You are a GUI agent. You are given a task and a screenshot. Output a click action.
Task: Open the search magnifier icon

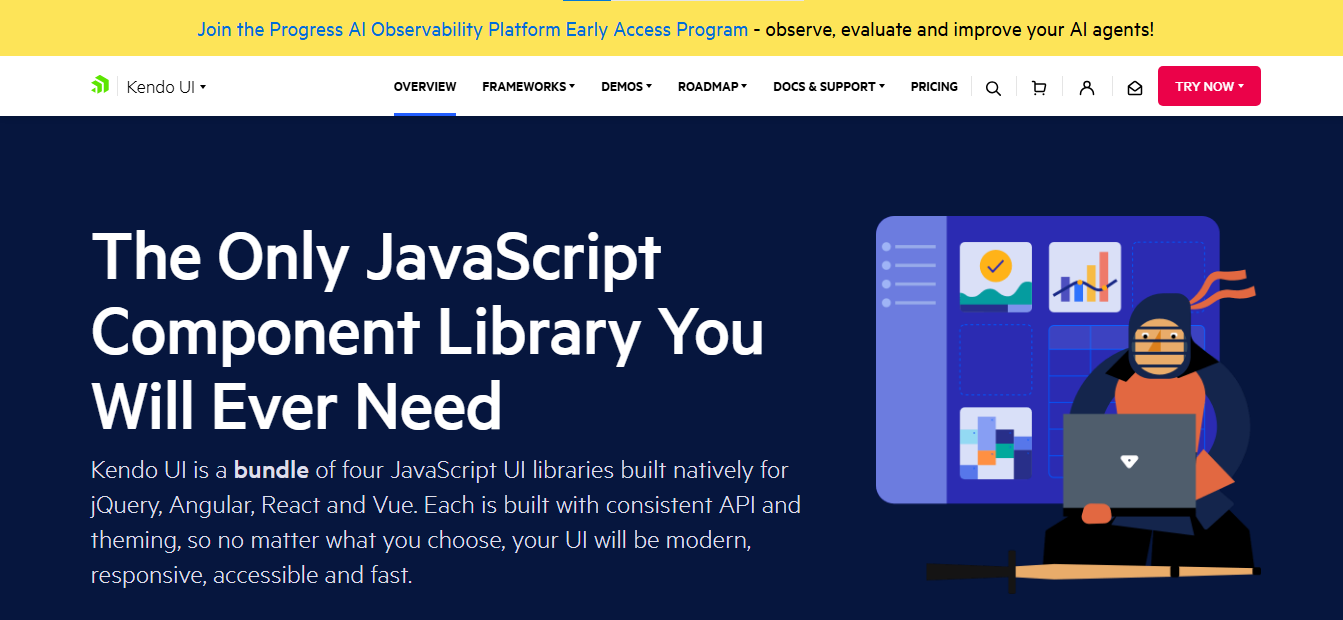[993, 88]
